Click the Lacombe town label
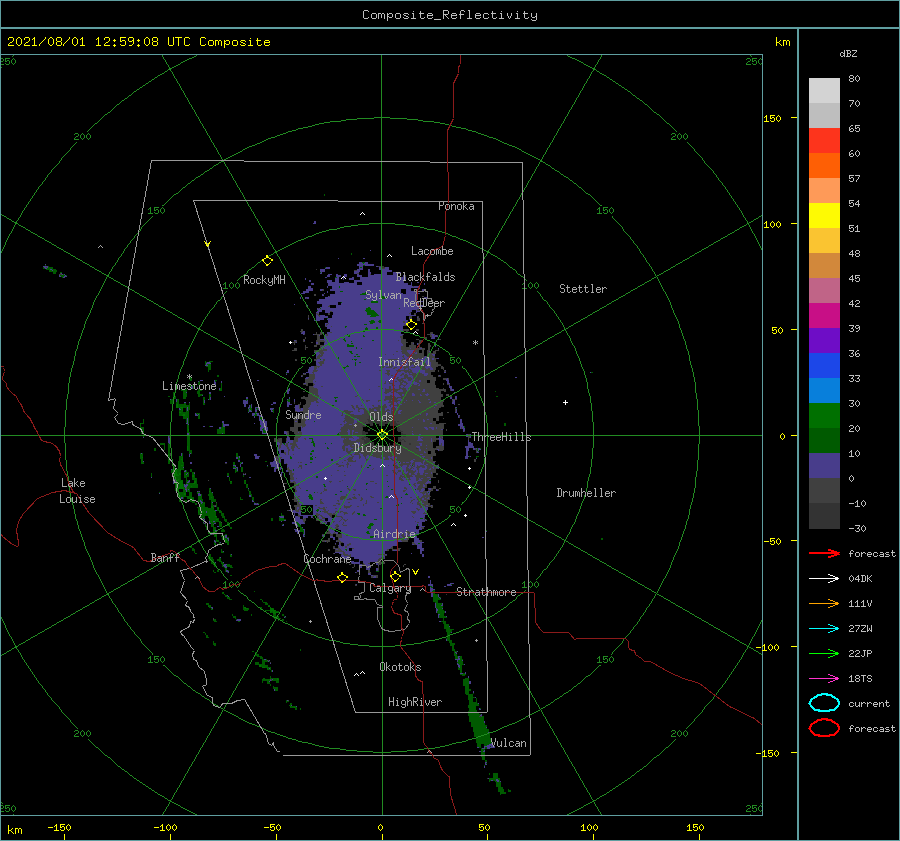This screenshot has width=900, height=841. [x=432, y=251]
